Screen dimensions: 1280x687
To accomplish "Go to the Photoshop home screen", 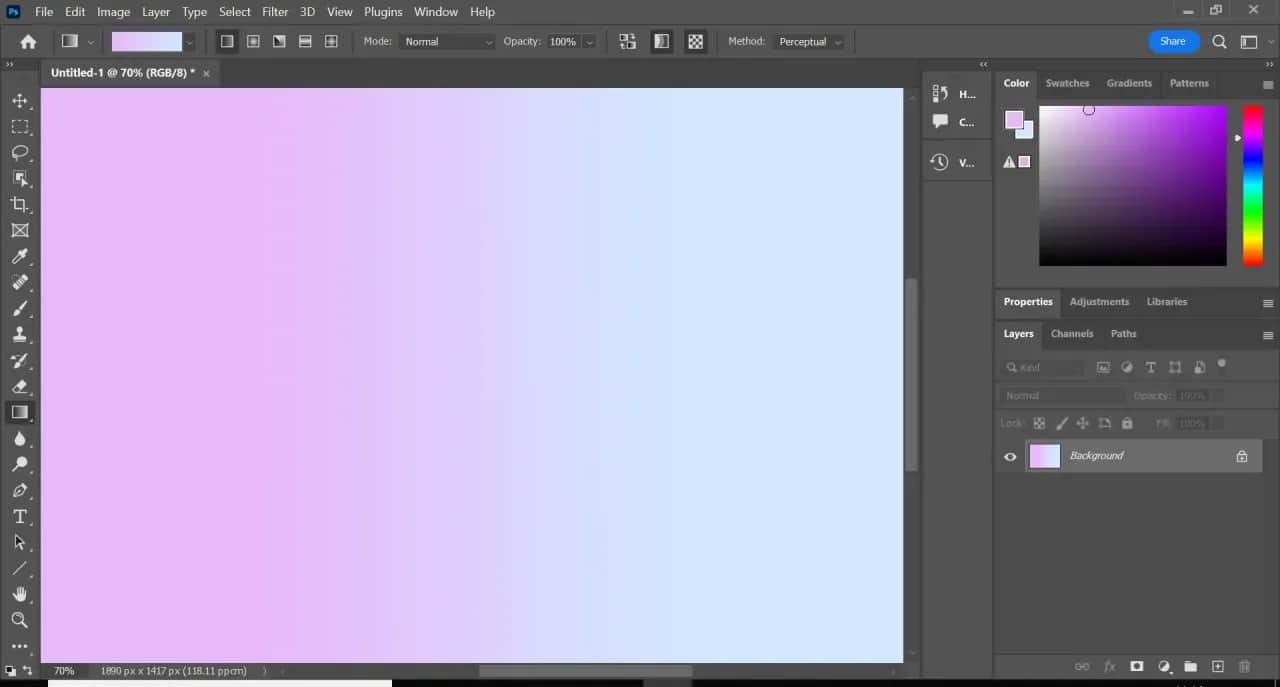I will tap(27, 41).
